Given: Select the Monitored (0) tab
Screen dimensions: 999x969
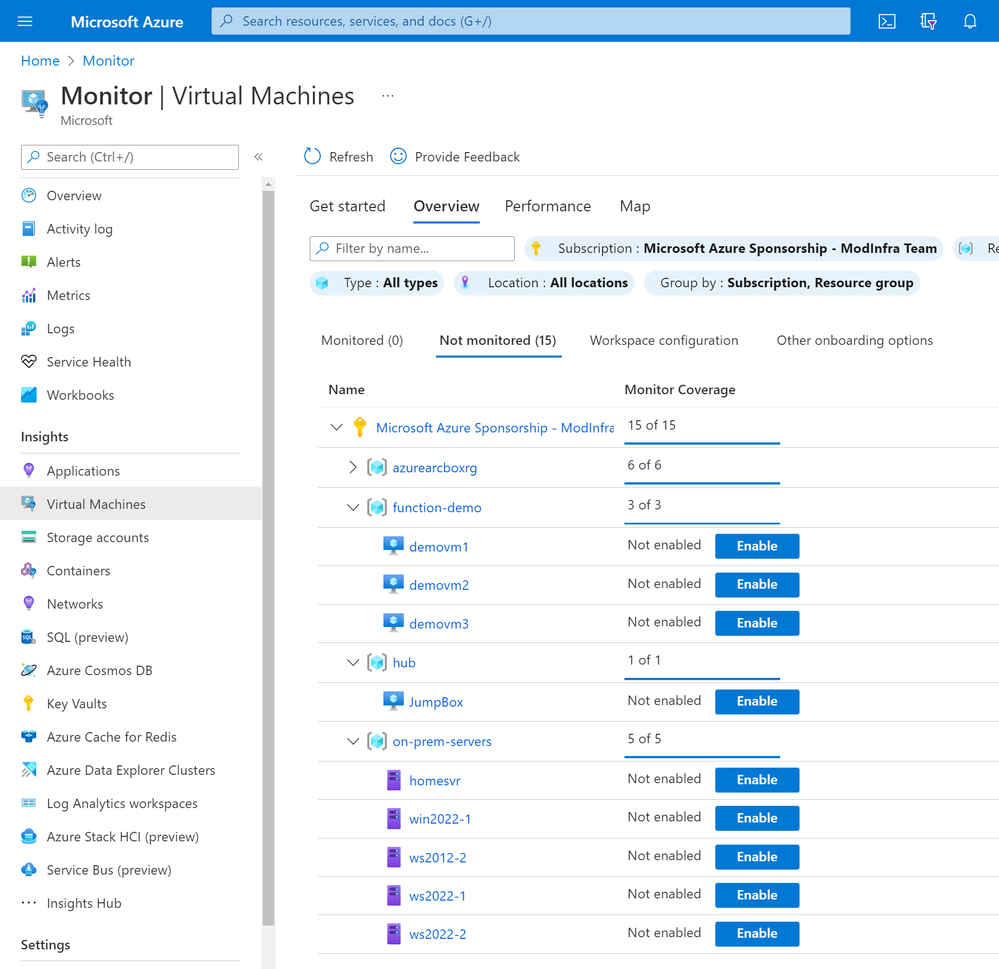Looking at the screenshot, I should point(362,340).
